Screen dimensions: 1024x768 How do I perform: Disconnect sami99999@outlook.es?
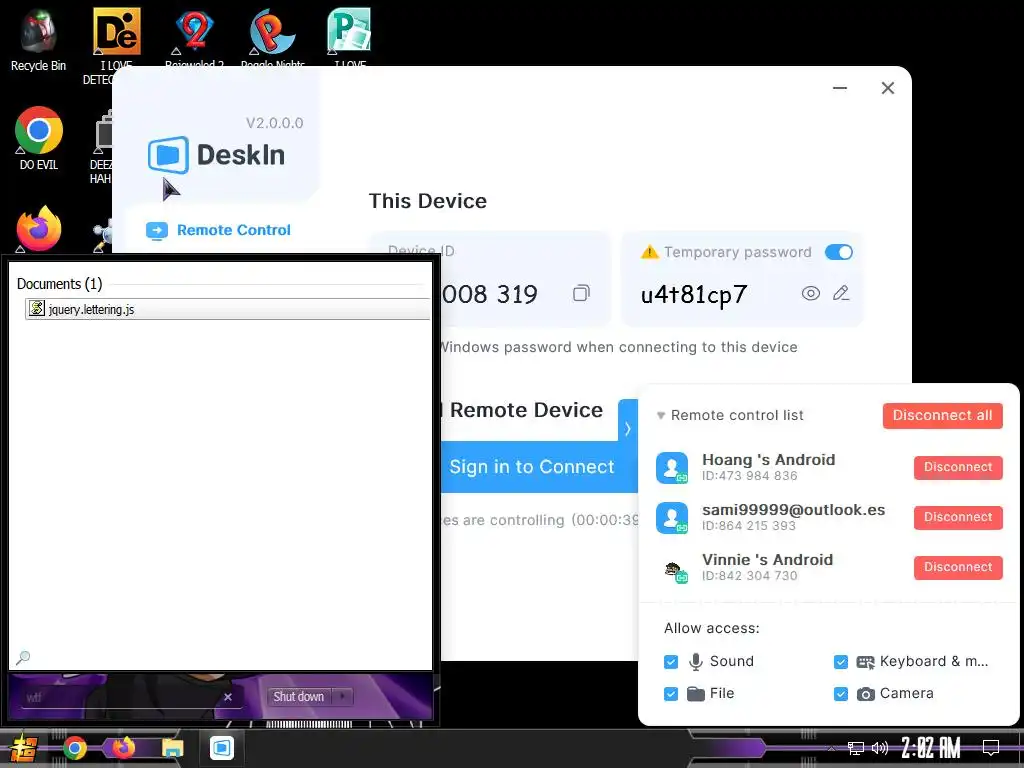[x=958, y=517]
